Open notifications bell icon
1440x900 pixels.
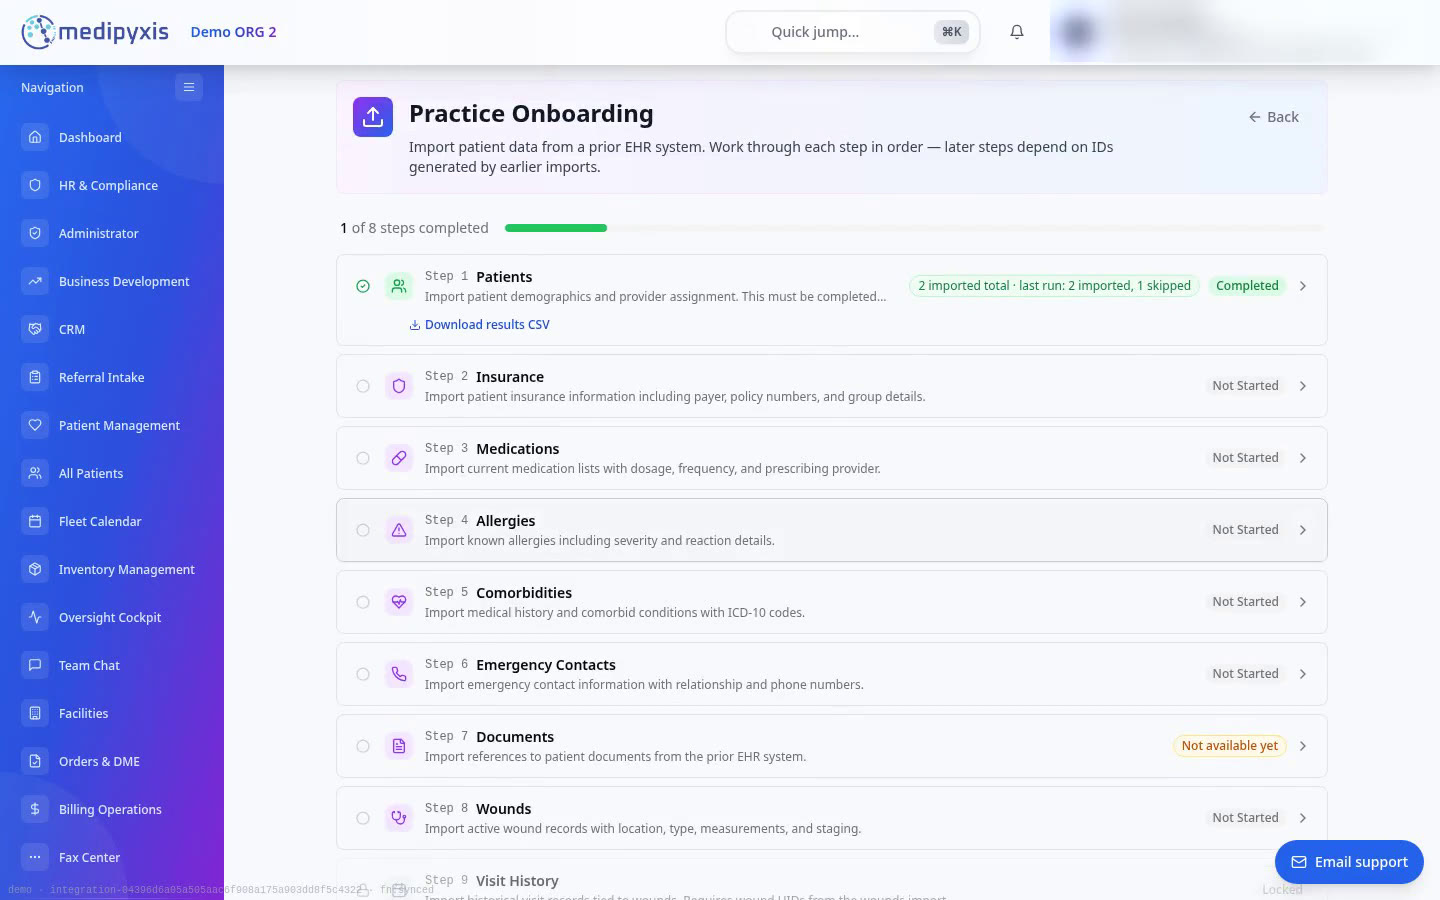[1017, 32]
